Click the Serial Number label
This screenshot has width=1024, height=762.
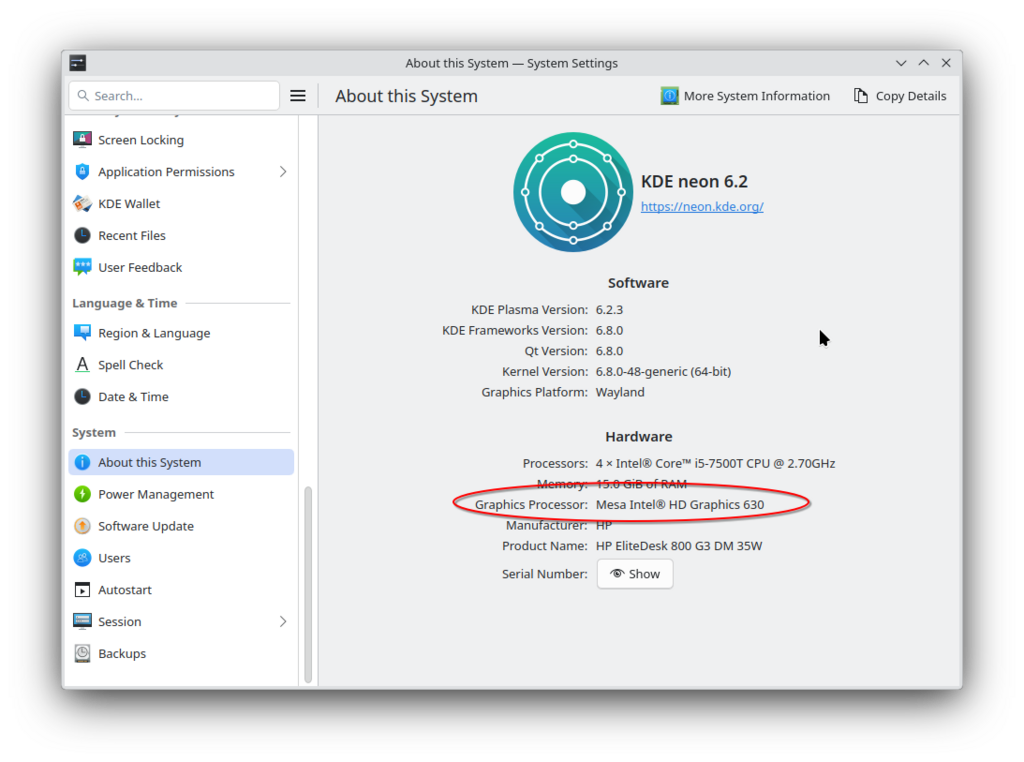545,573
